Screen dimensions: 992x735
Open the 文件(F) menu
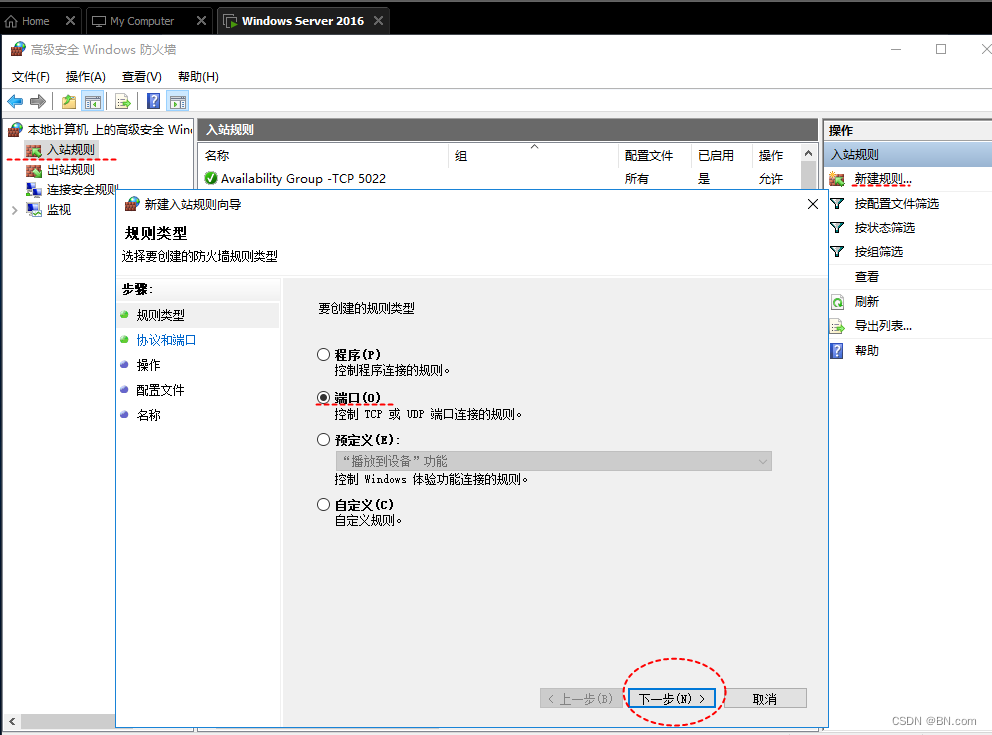point(30,77)
